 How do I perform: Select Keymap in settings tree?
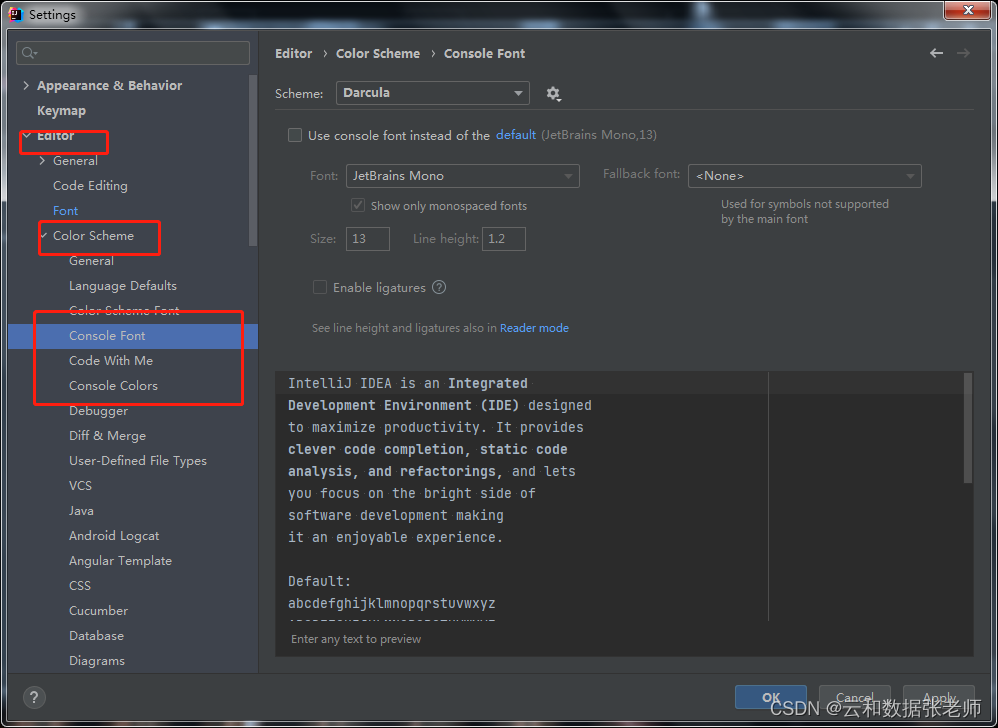pyautogui.click(x=61, y=111)
